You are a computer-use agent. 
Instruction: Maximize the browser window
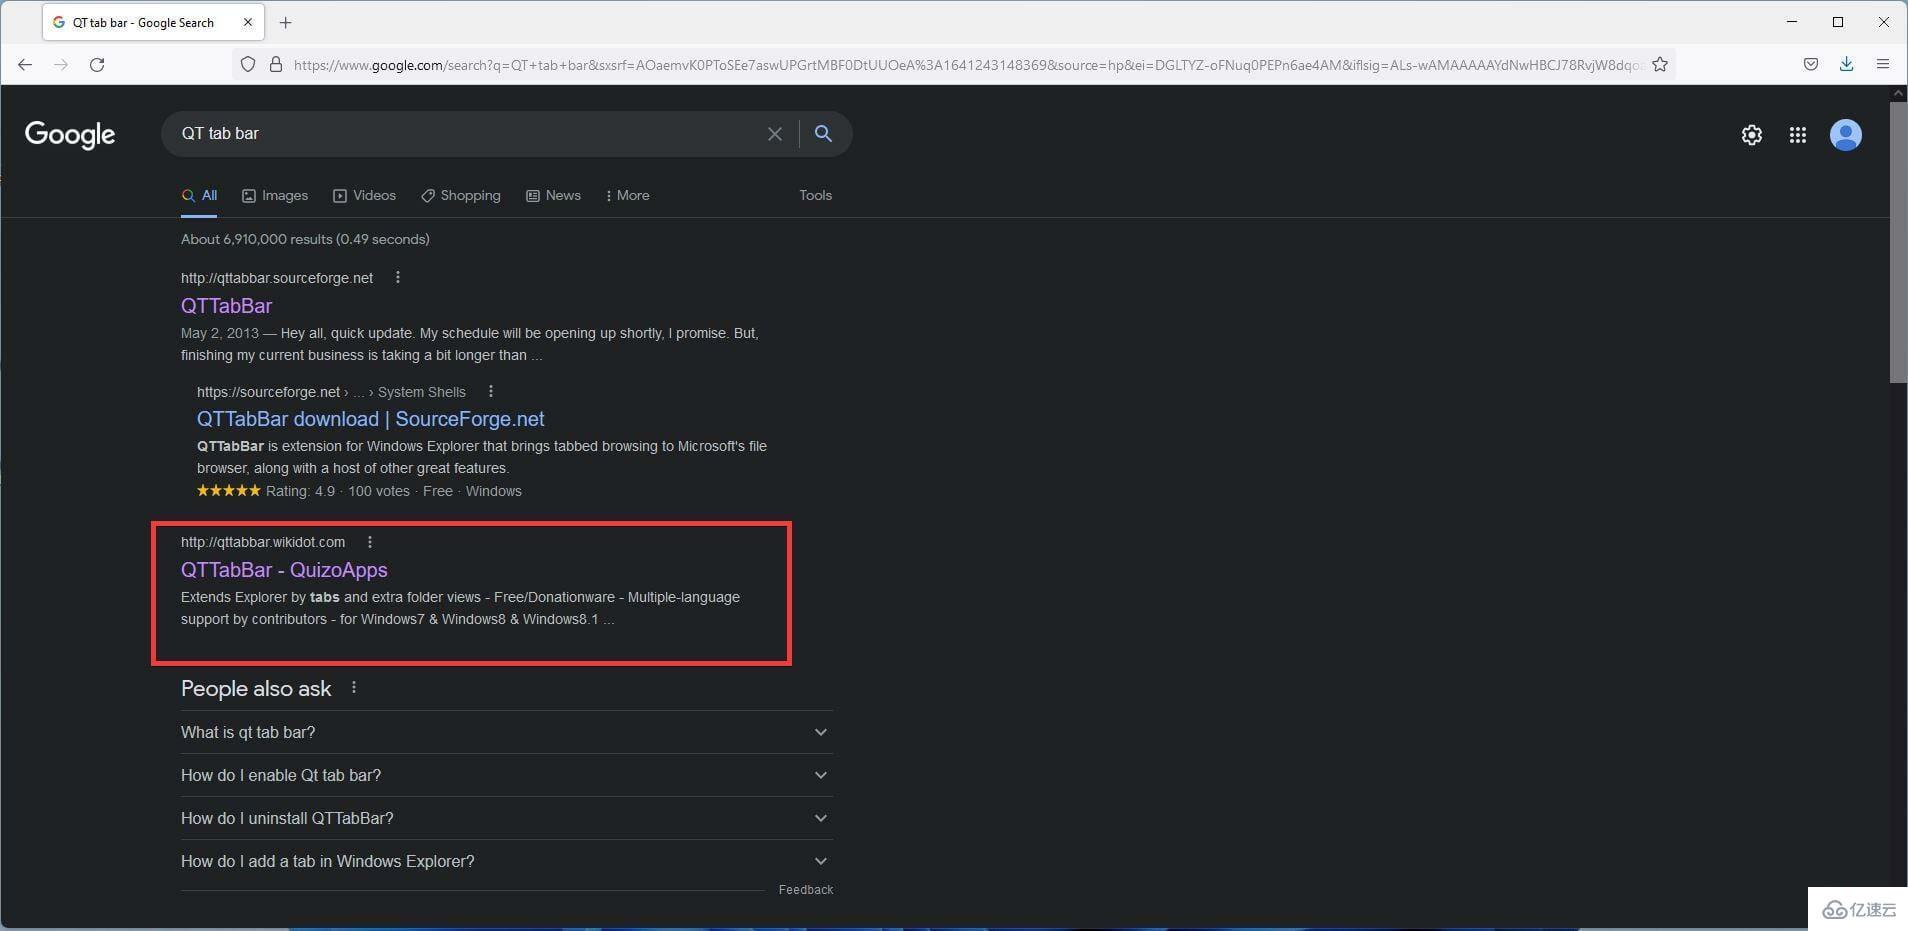[x=1838, y=21]
